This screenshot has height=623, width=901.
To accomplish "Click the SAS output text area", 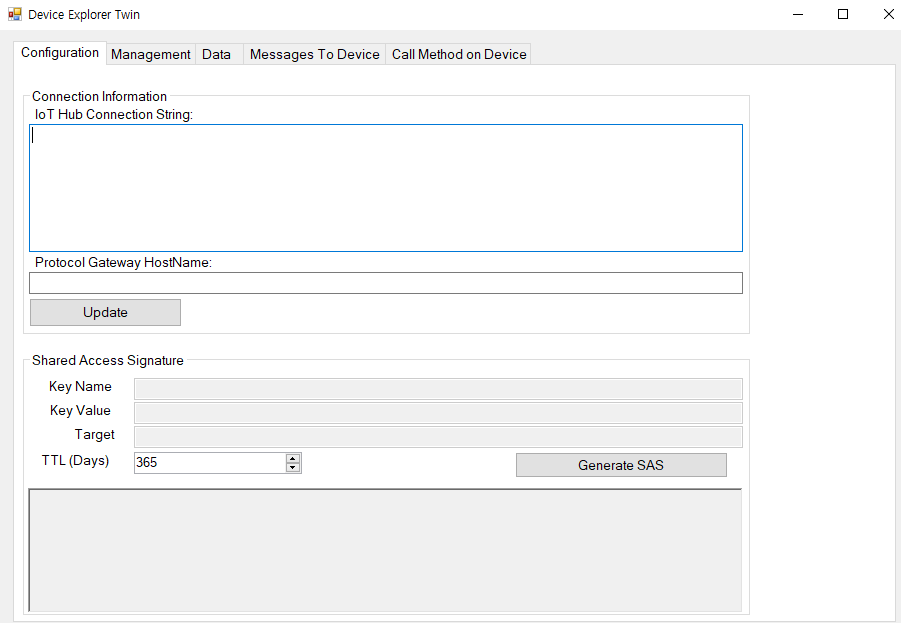I will coord(385,551).
